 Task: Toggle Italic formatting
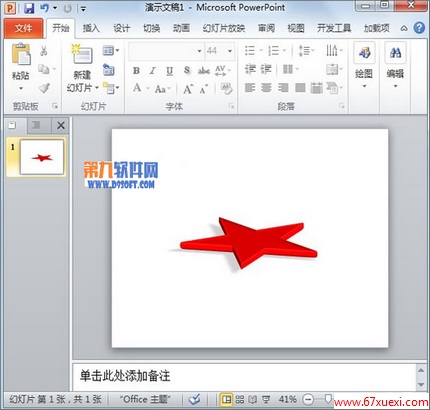click(x=153, y=70)
